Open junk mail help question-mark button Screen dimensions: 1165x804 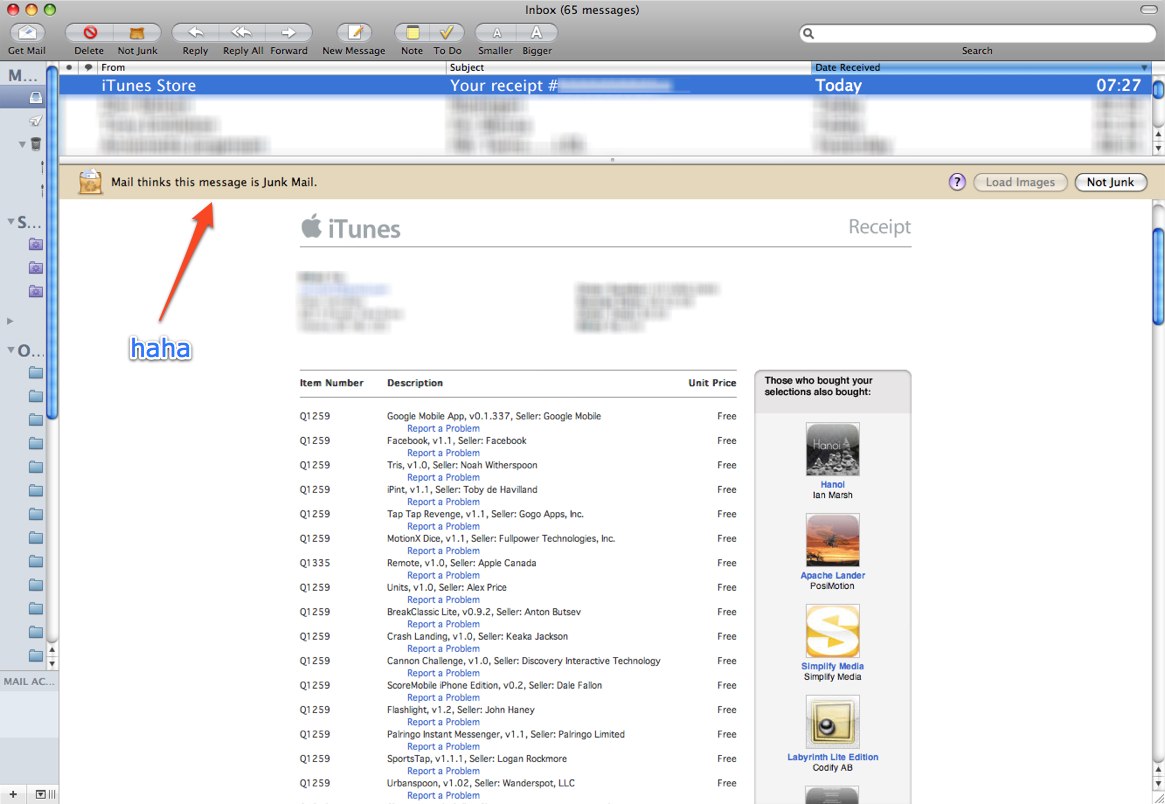click(958, 182)
